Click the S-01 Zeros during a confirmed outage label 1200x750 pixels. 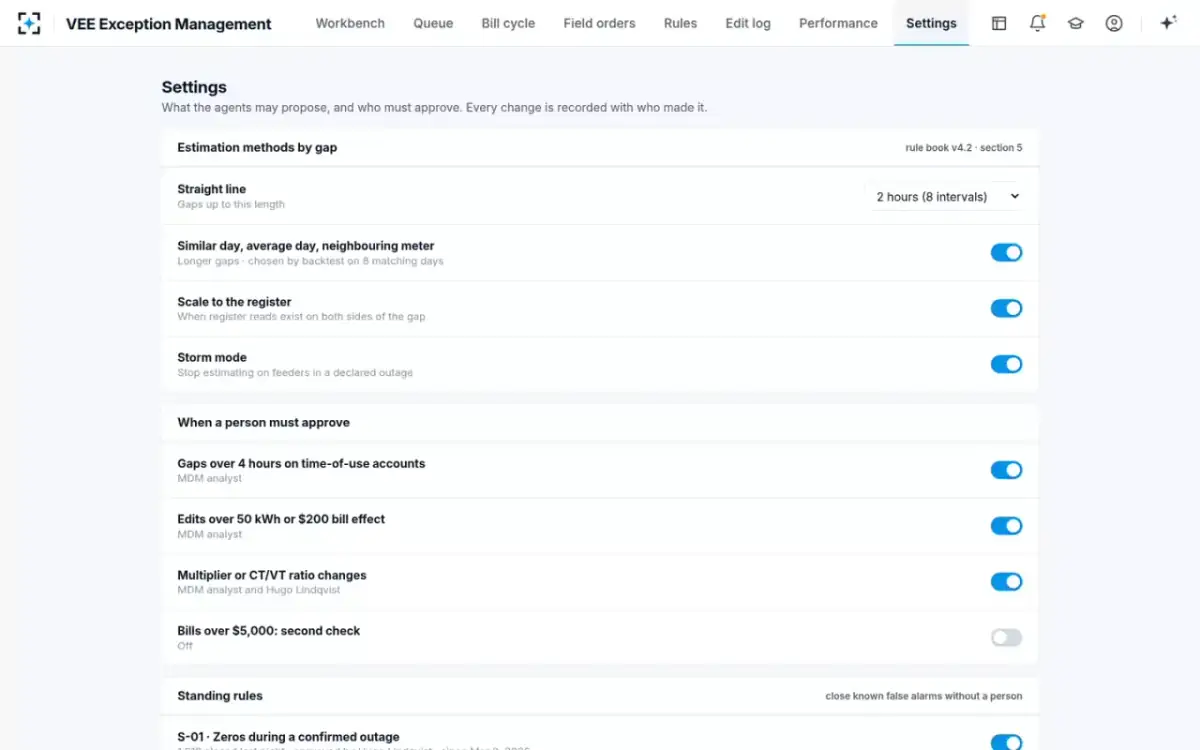288,737
